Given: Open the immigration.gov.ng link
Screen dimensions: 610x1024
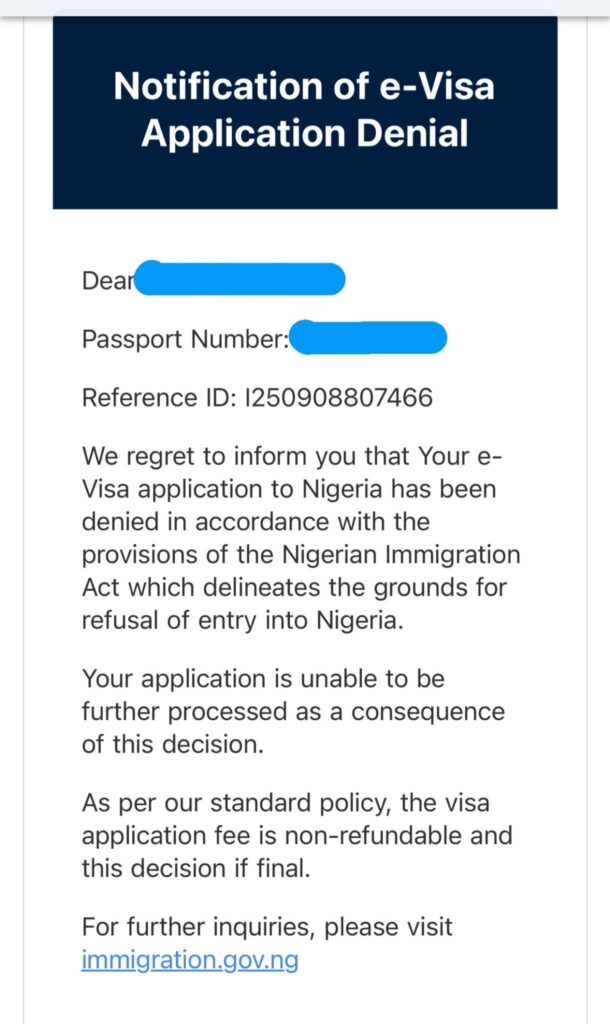Looking at the screenshot, I should pos(190,961).
